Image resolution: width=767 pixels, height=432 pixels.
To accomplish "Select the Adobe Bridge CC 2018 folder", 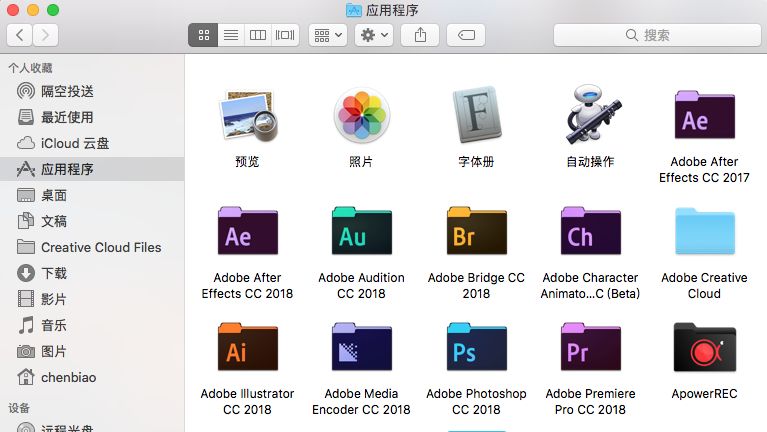I will (476, 230).
